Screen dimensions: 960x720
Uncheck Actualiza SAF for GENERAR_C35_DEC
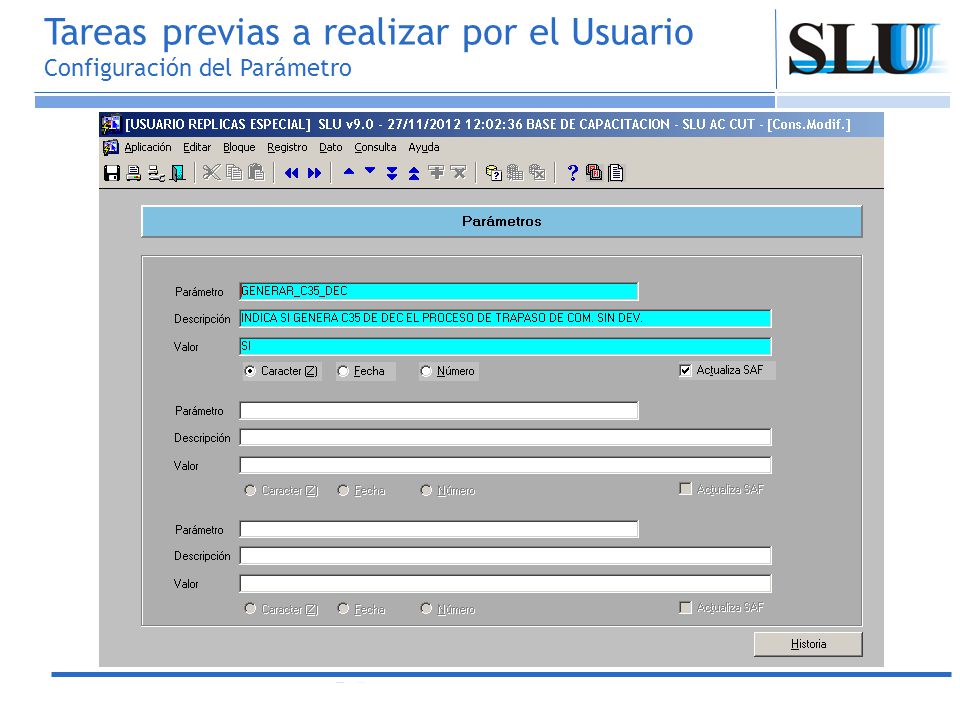tap(685, 370)
